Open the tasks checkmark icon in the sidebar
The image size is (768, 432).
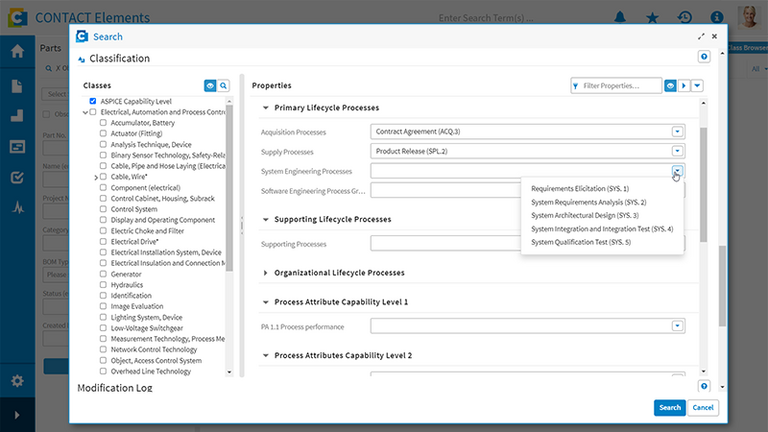[x=17, y=177]
